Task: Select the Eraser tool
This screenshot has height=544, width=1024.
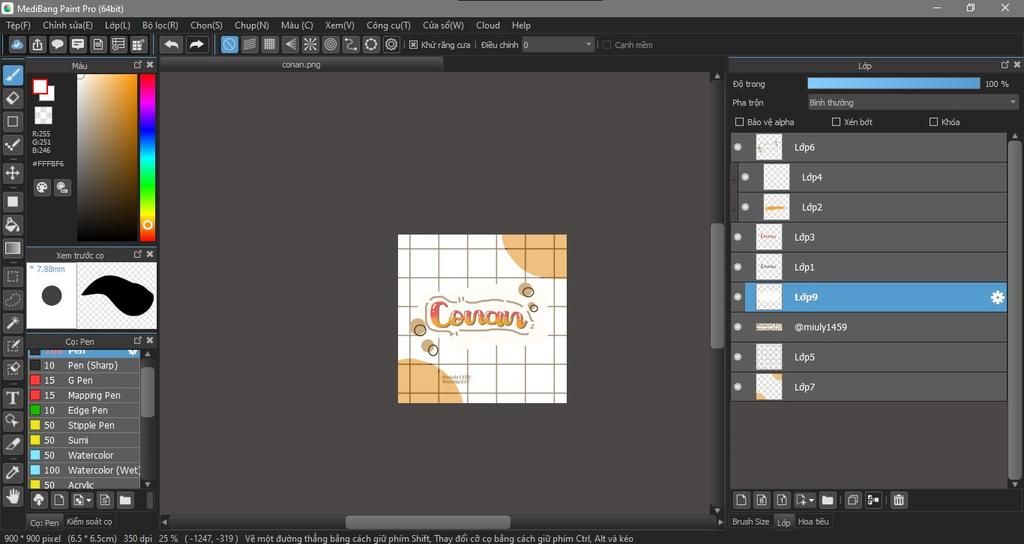Action: coord(12,98)
